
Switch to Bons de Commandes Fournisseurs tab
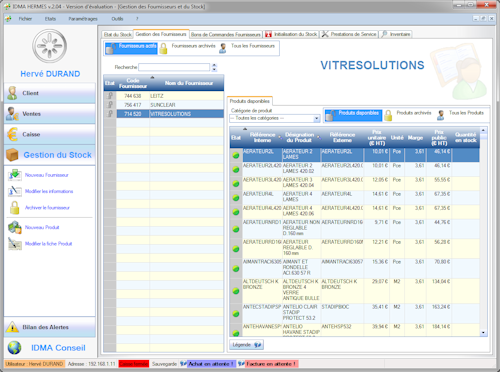226,34
